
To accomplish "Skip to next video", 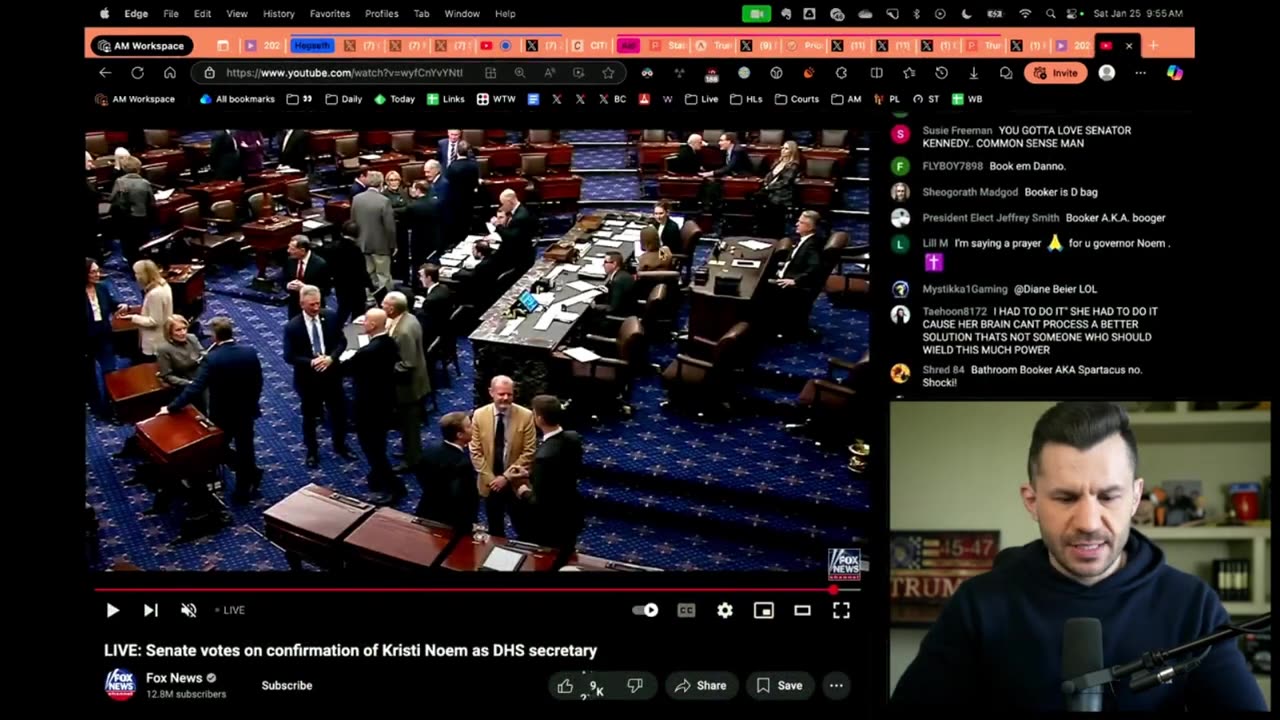I will pos(150,610).
